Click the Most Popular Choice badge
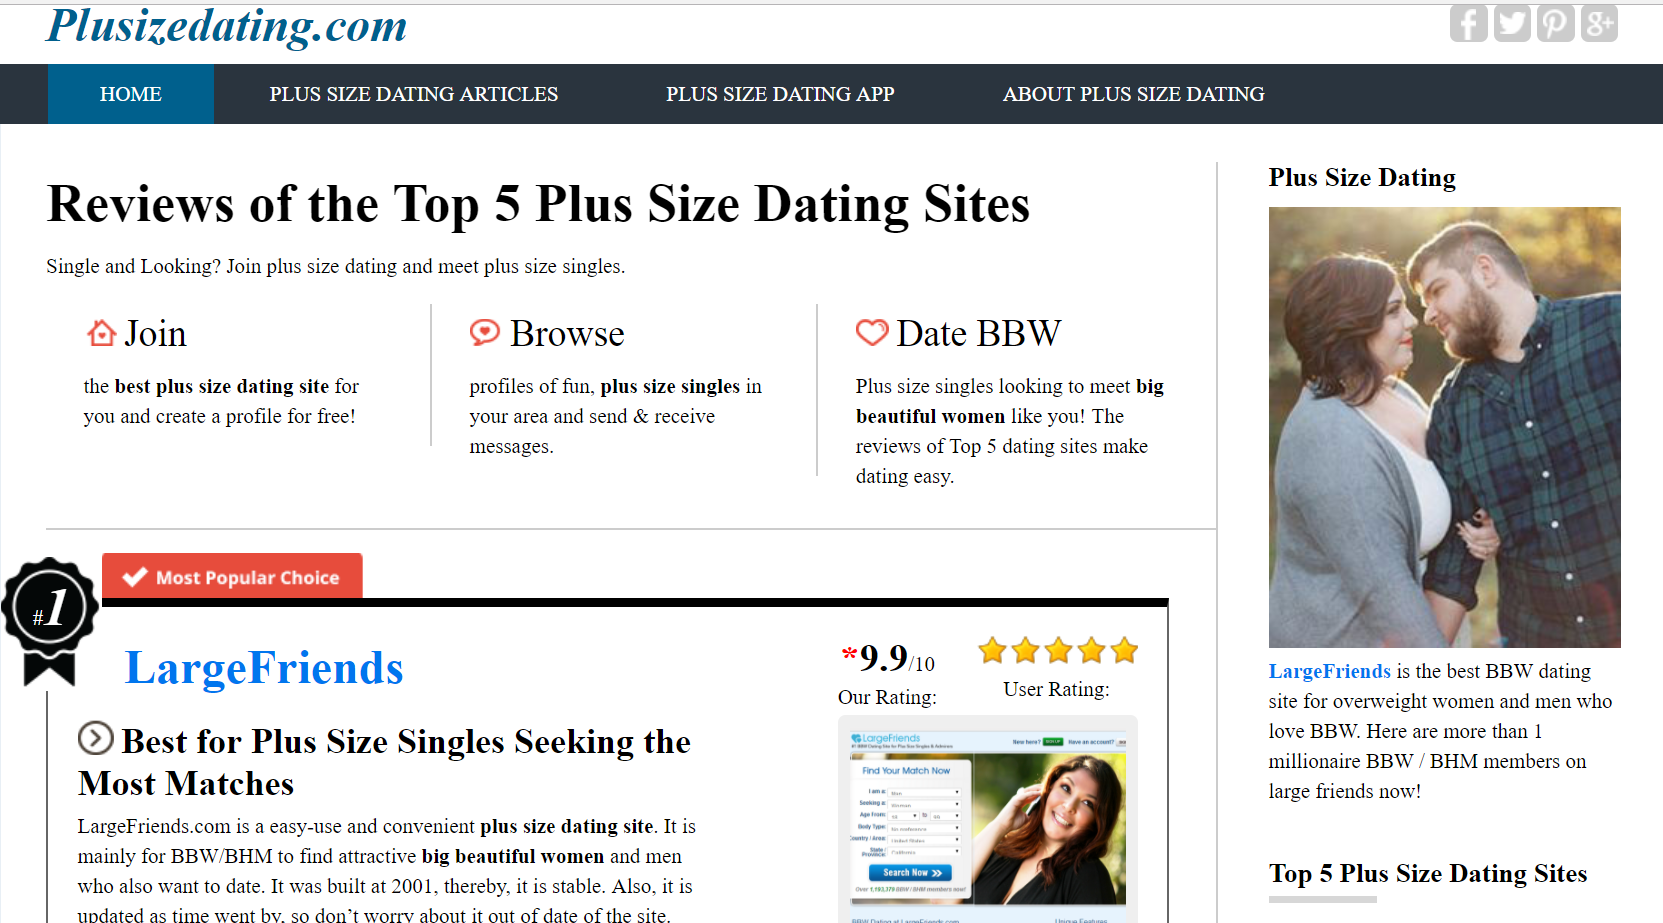1663x923 pixels. click(232, 577)
